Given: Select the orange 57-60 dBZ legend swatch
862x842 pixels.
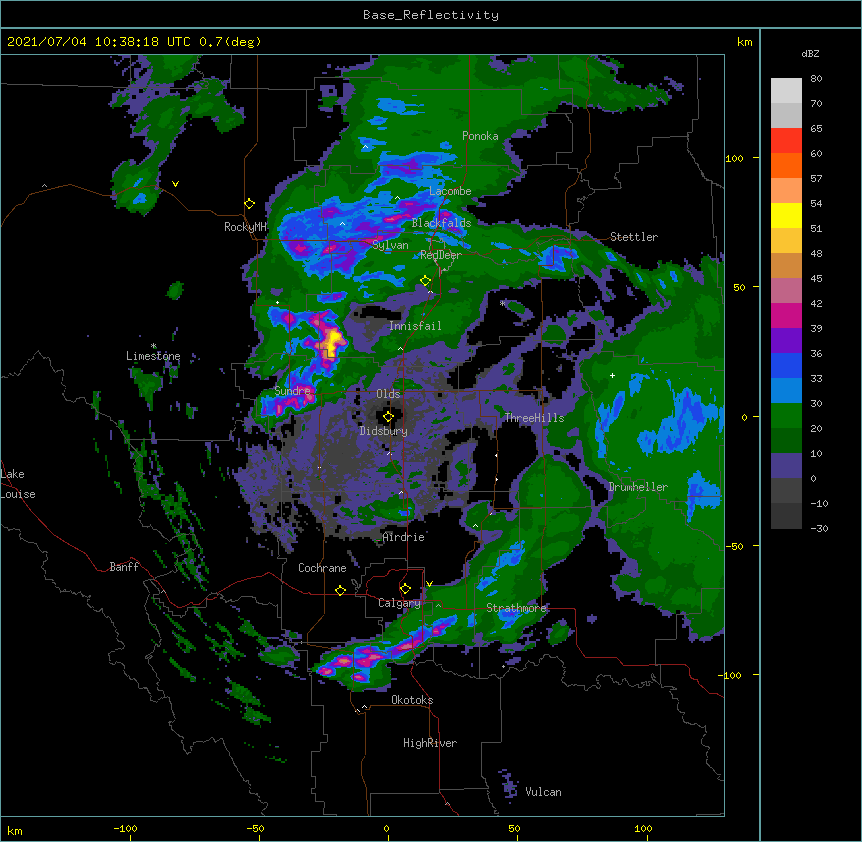Looking at the screenshot, I should 786,165.
